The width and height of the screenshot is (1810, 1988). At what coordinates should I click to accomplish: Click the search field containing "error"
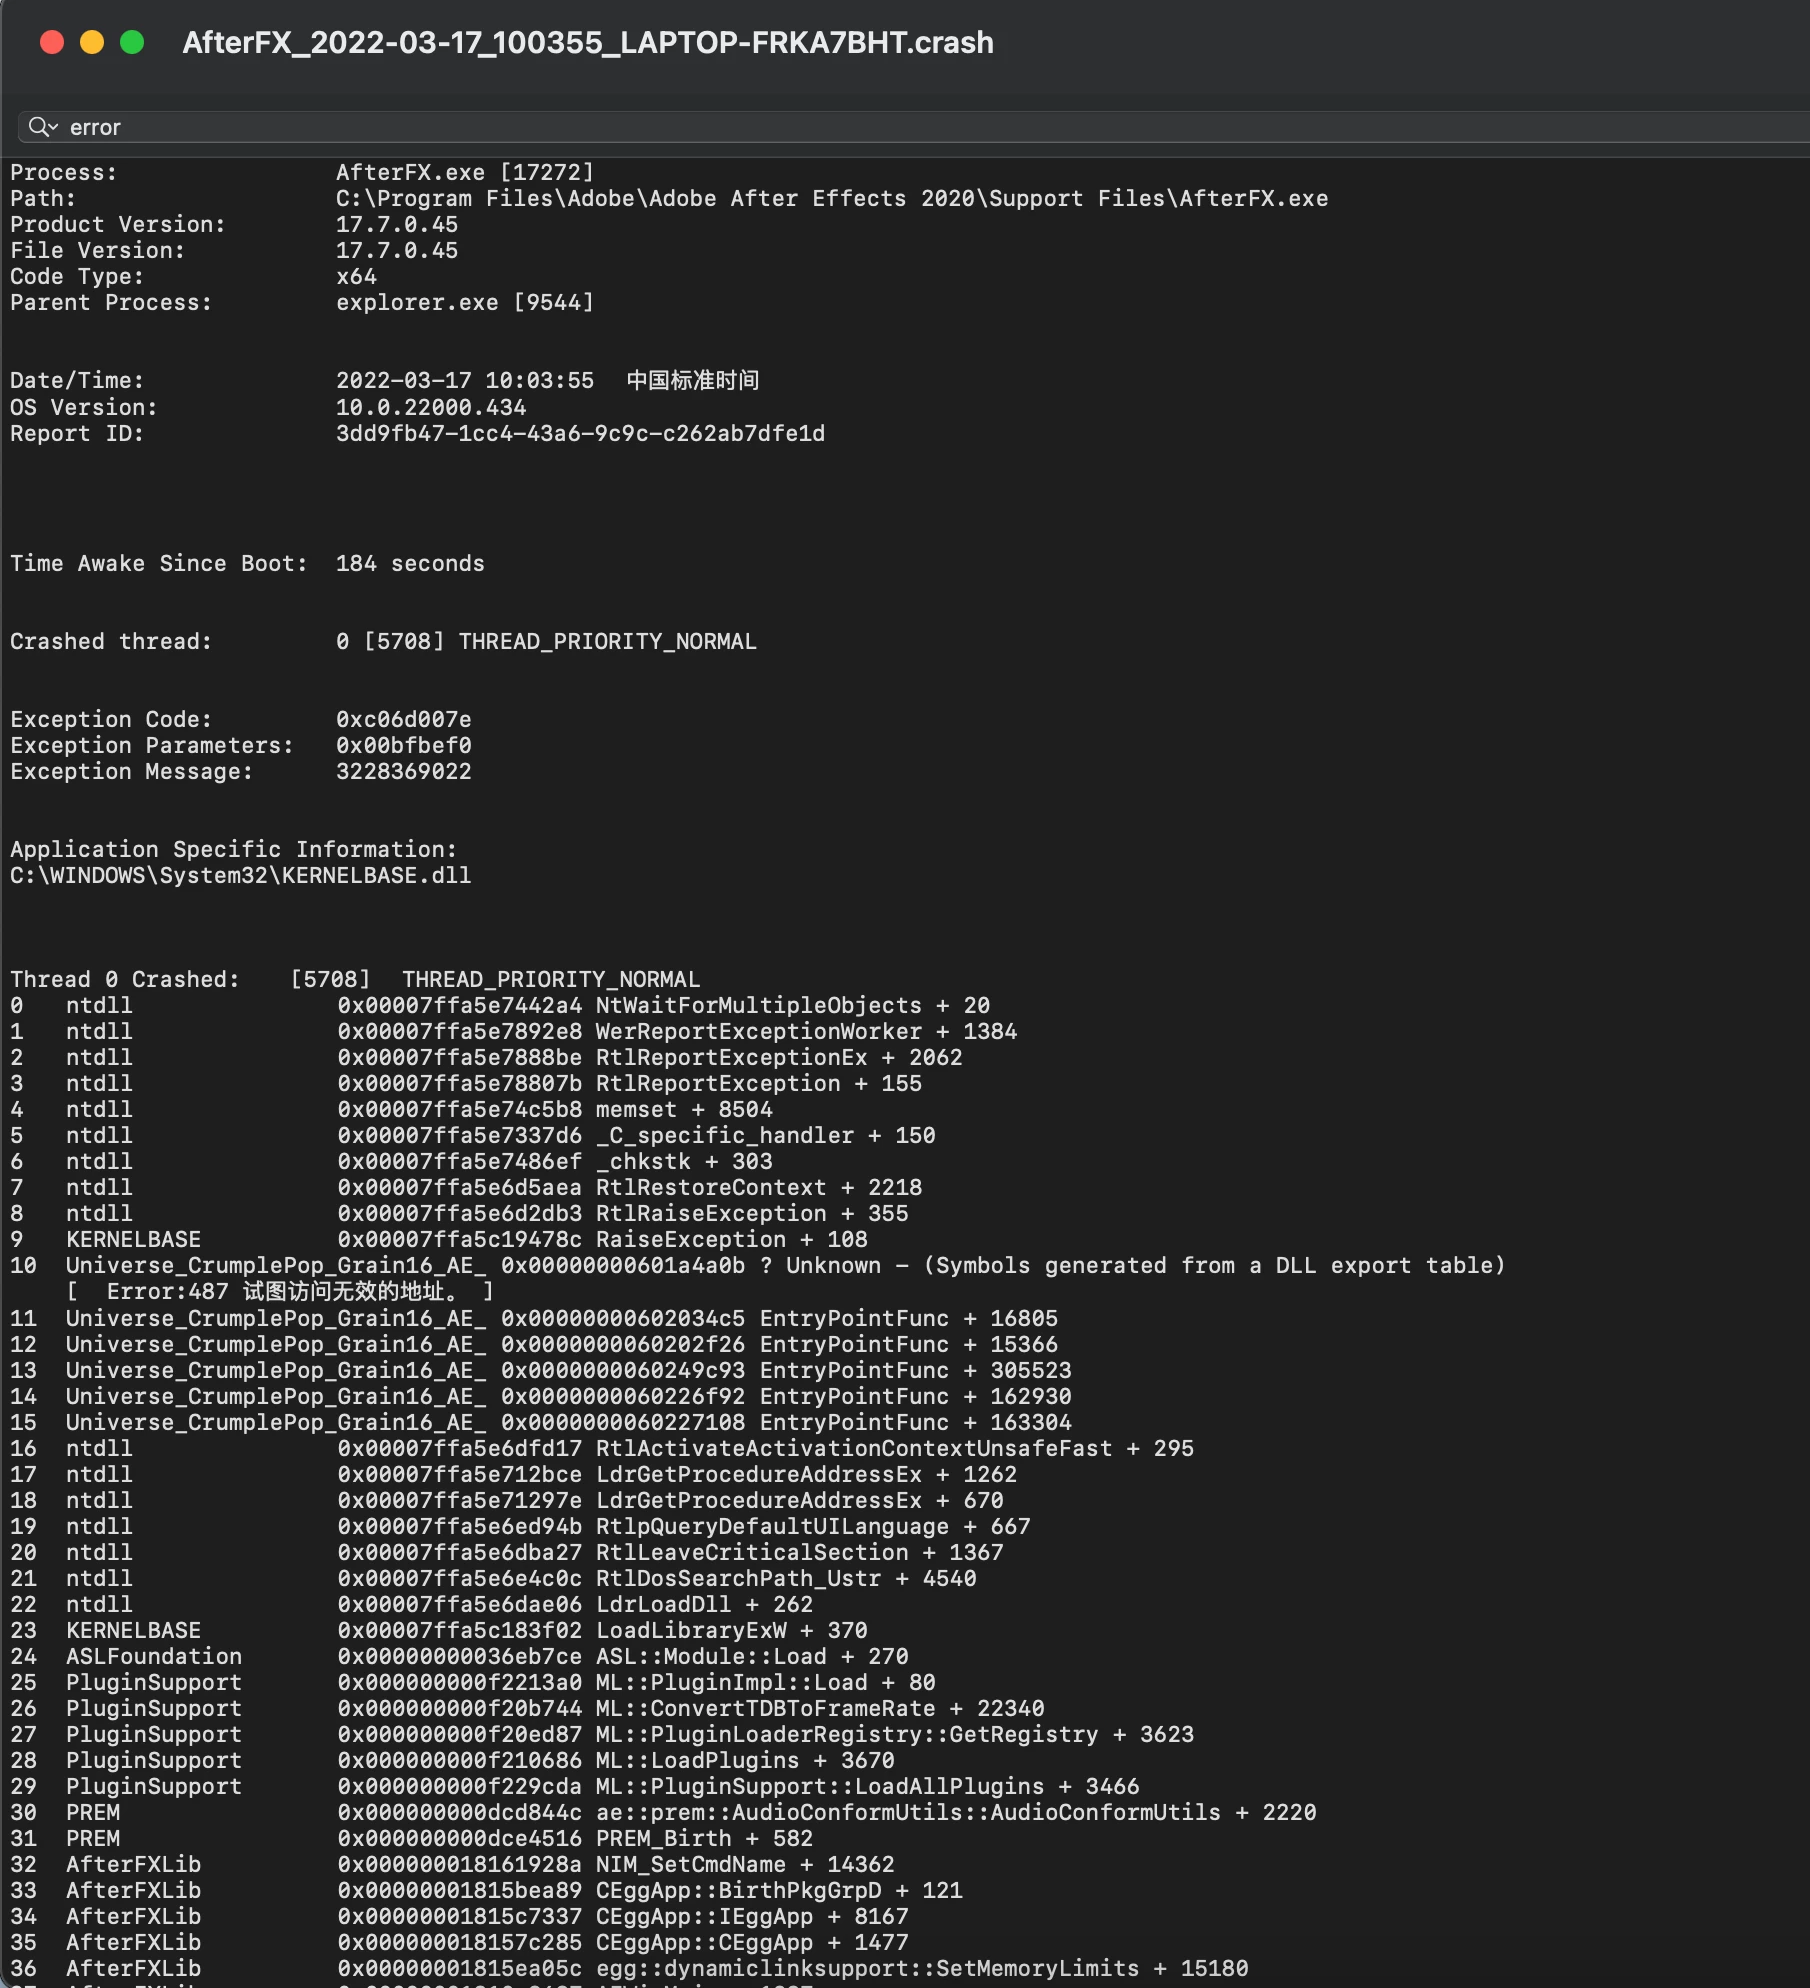[915, 127]
